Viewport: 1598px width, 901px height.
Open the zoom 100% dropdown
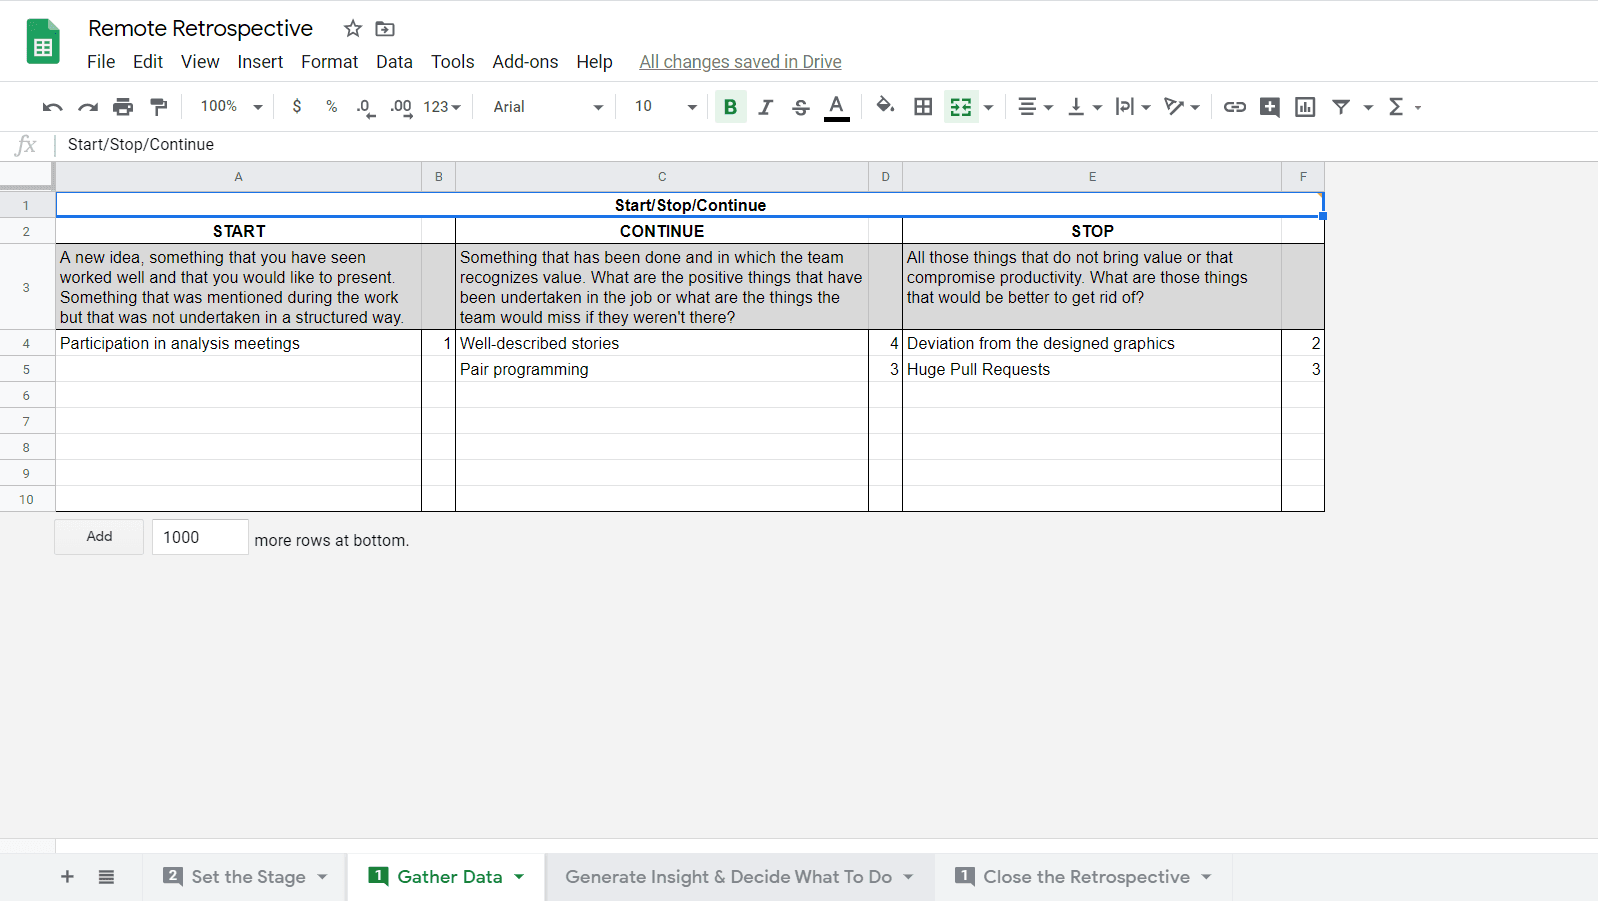[231, 106]
